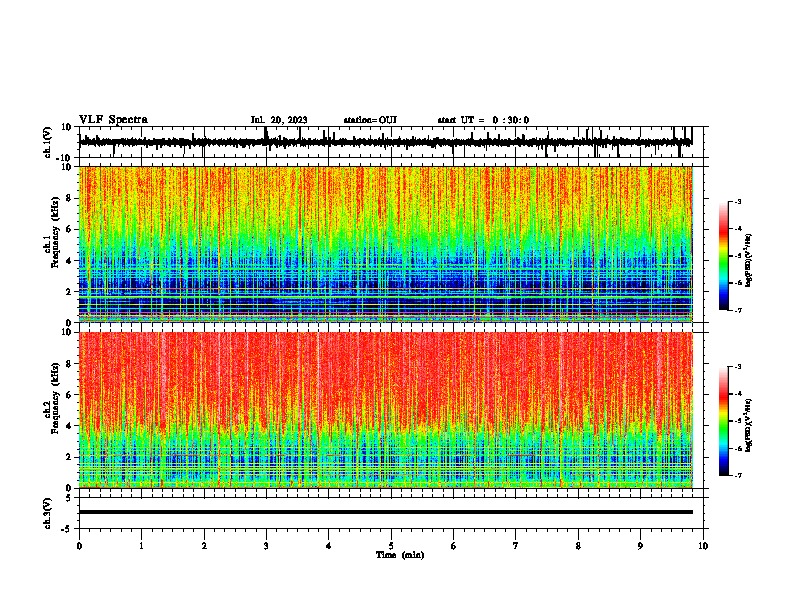Click the ch.2 spectrogram plot
This screenshot has width=792, height=612.
point(385,410)
